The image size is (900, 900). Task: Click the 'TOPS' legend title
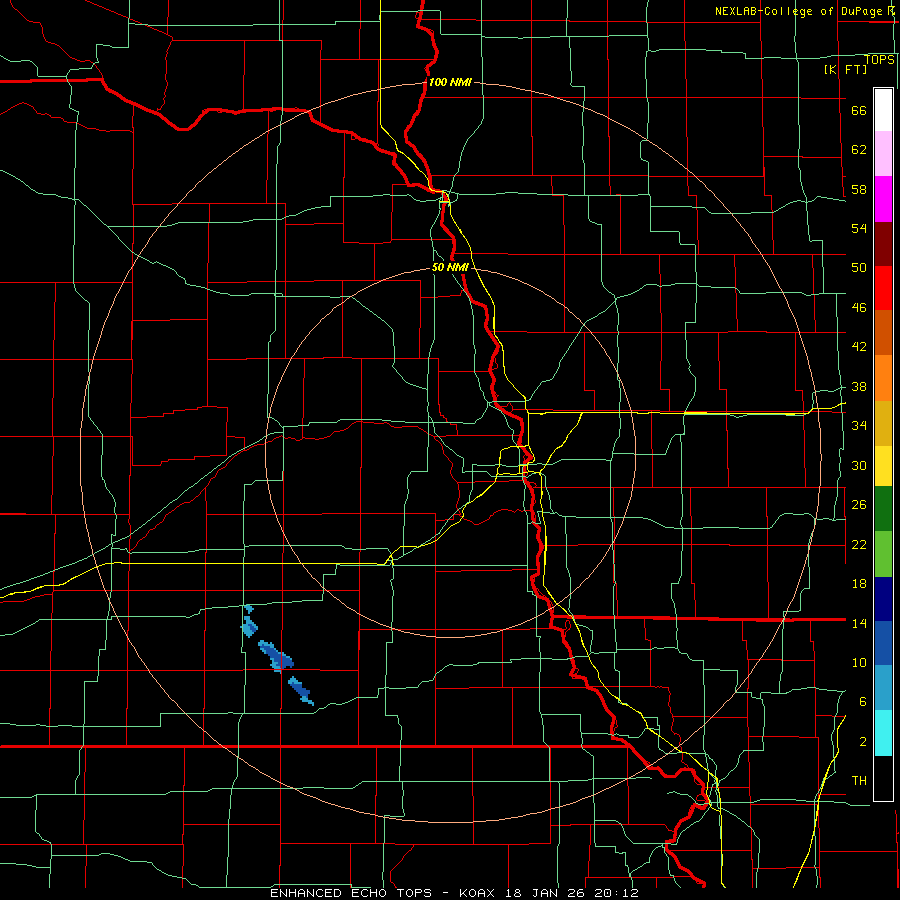click(879, 60)
